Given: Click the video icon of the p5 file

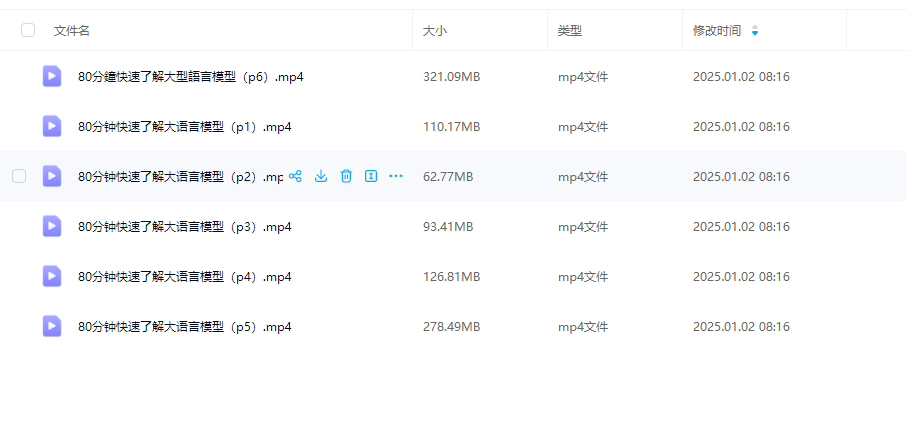Looking at the screenshot, I should pos(52,326).
